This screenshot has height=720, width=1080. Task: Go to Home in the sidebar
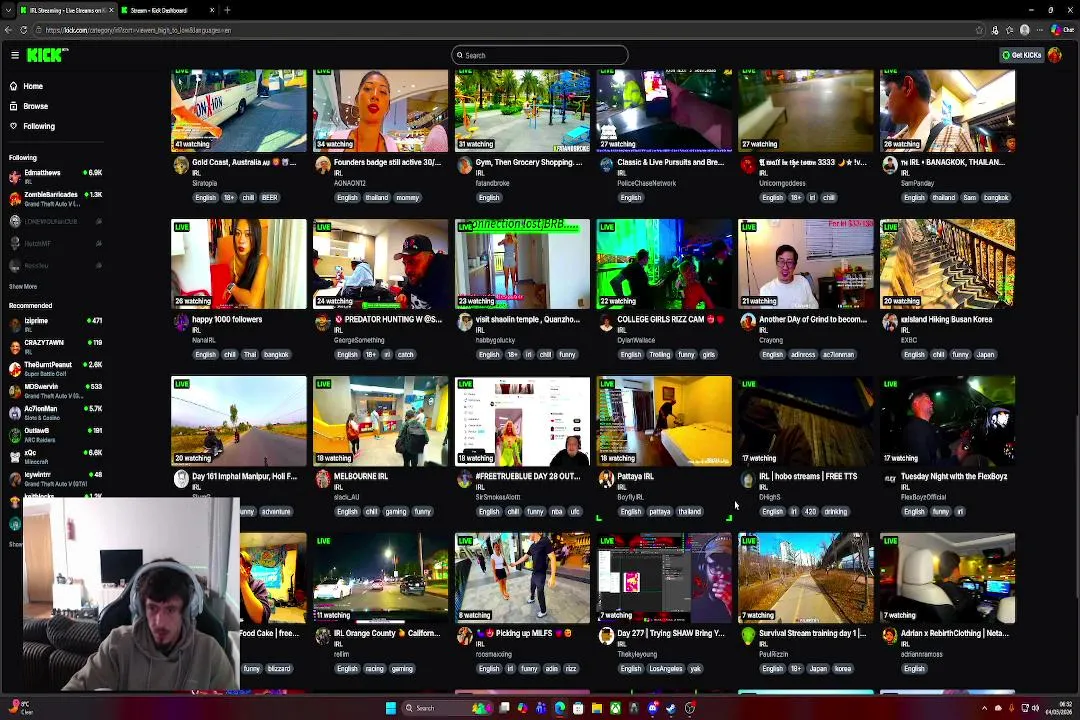click(x=32, y=86)
